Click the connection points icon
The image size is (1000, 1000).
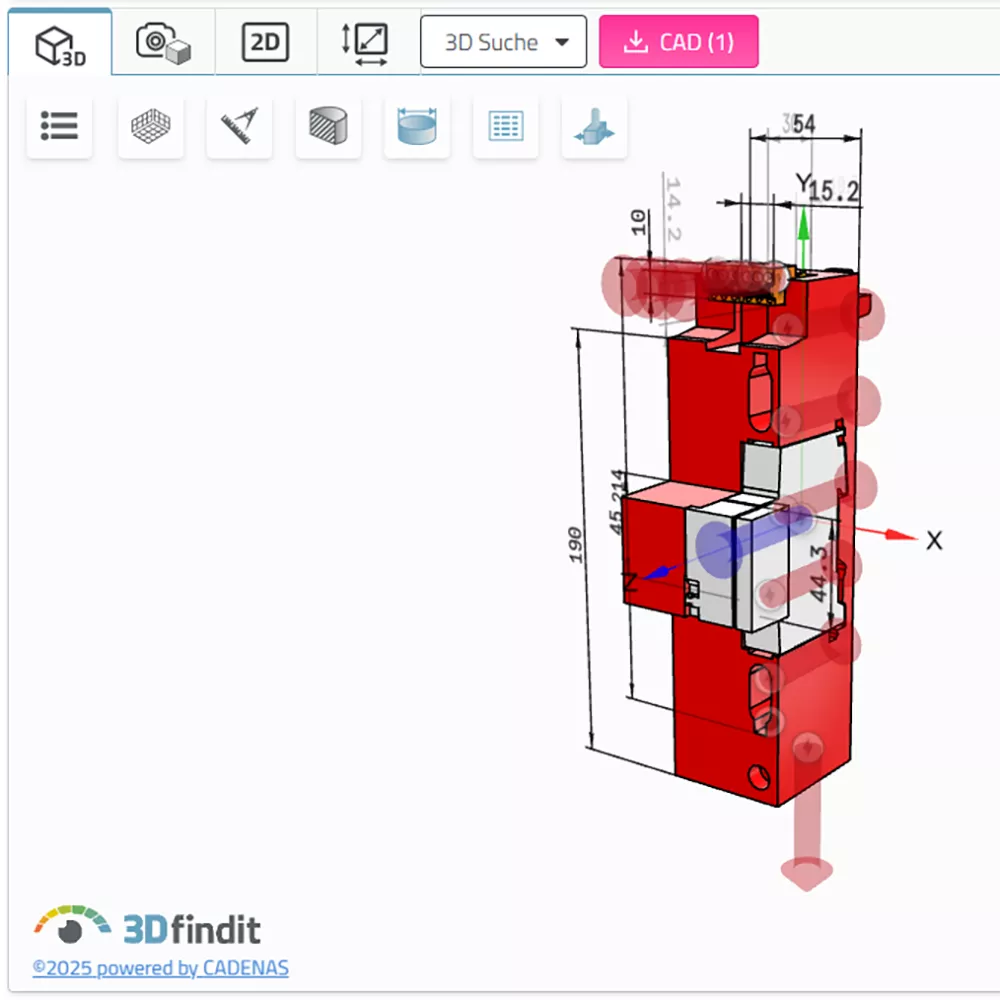[594, 126]
